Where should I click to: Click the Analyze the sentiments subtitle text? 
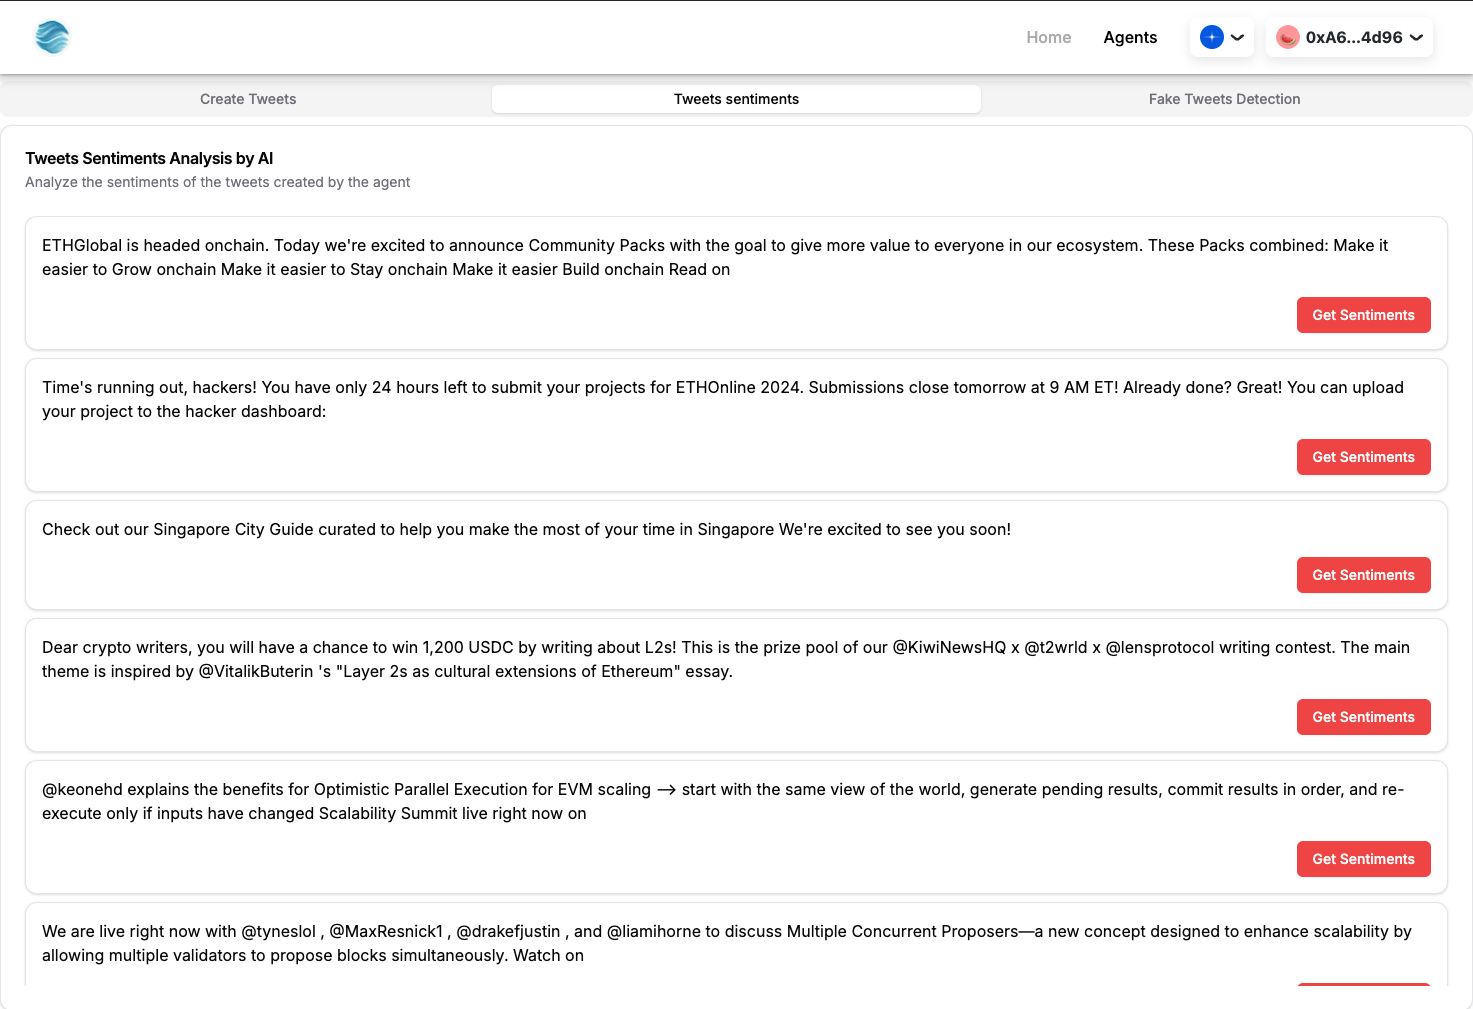click(217, 182)
